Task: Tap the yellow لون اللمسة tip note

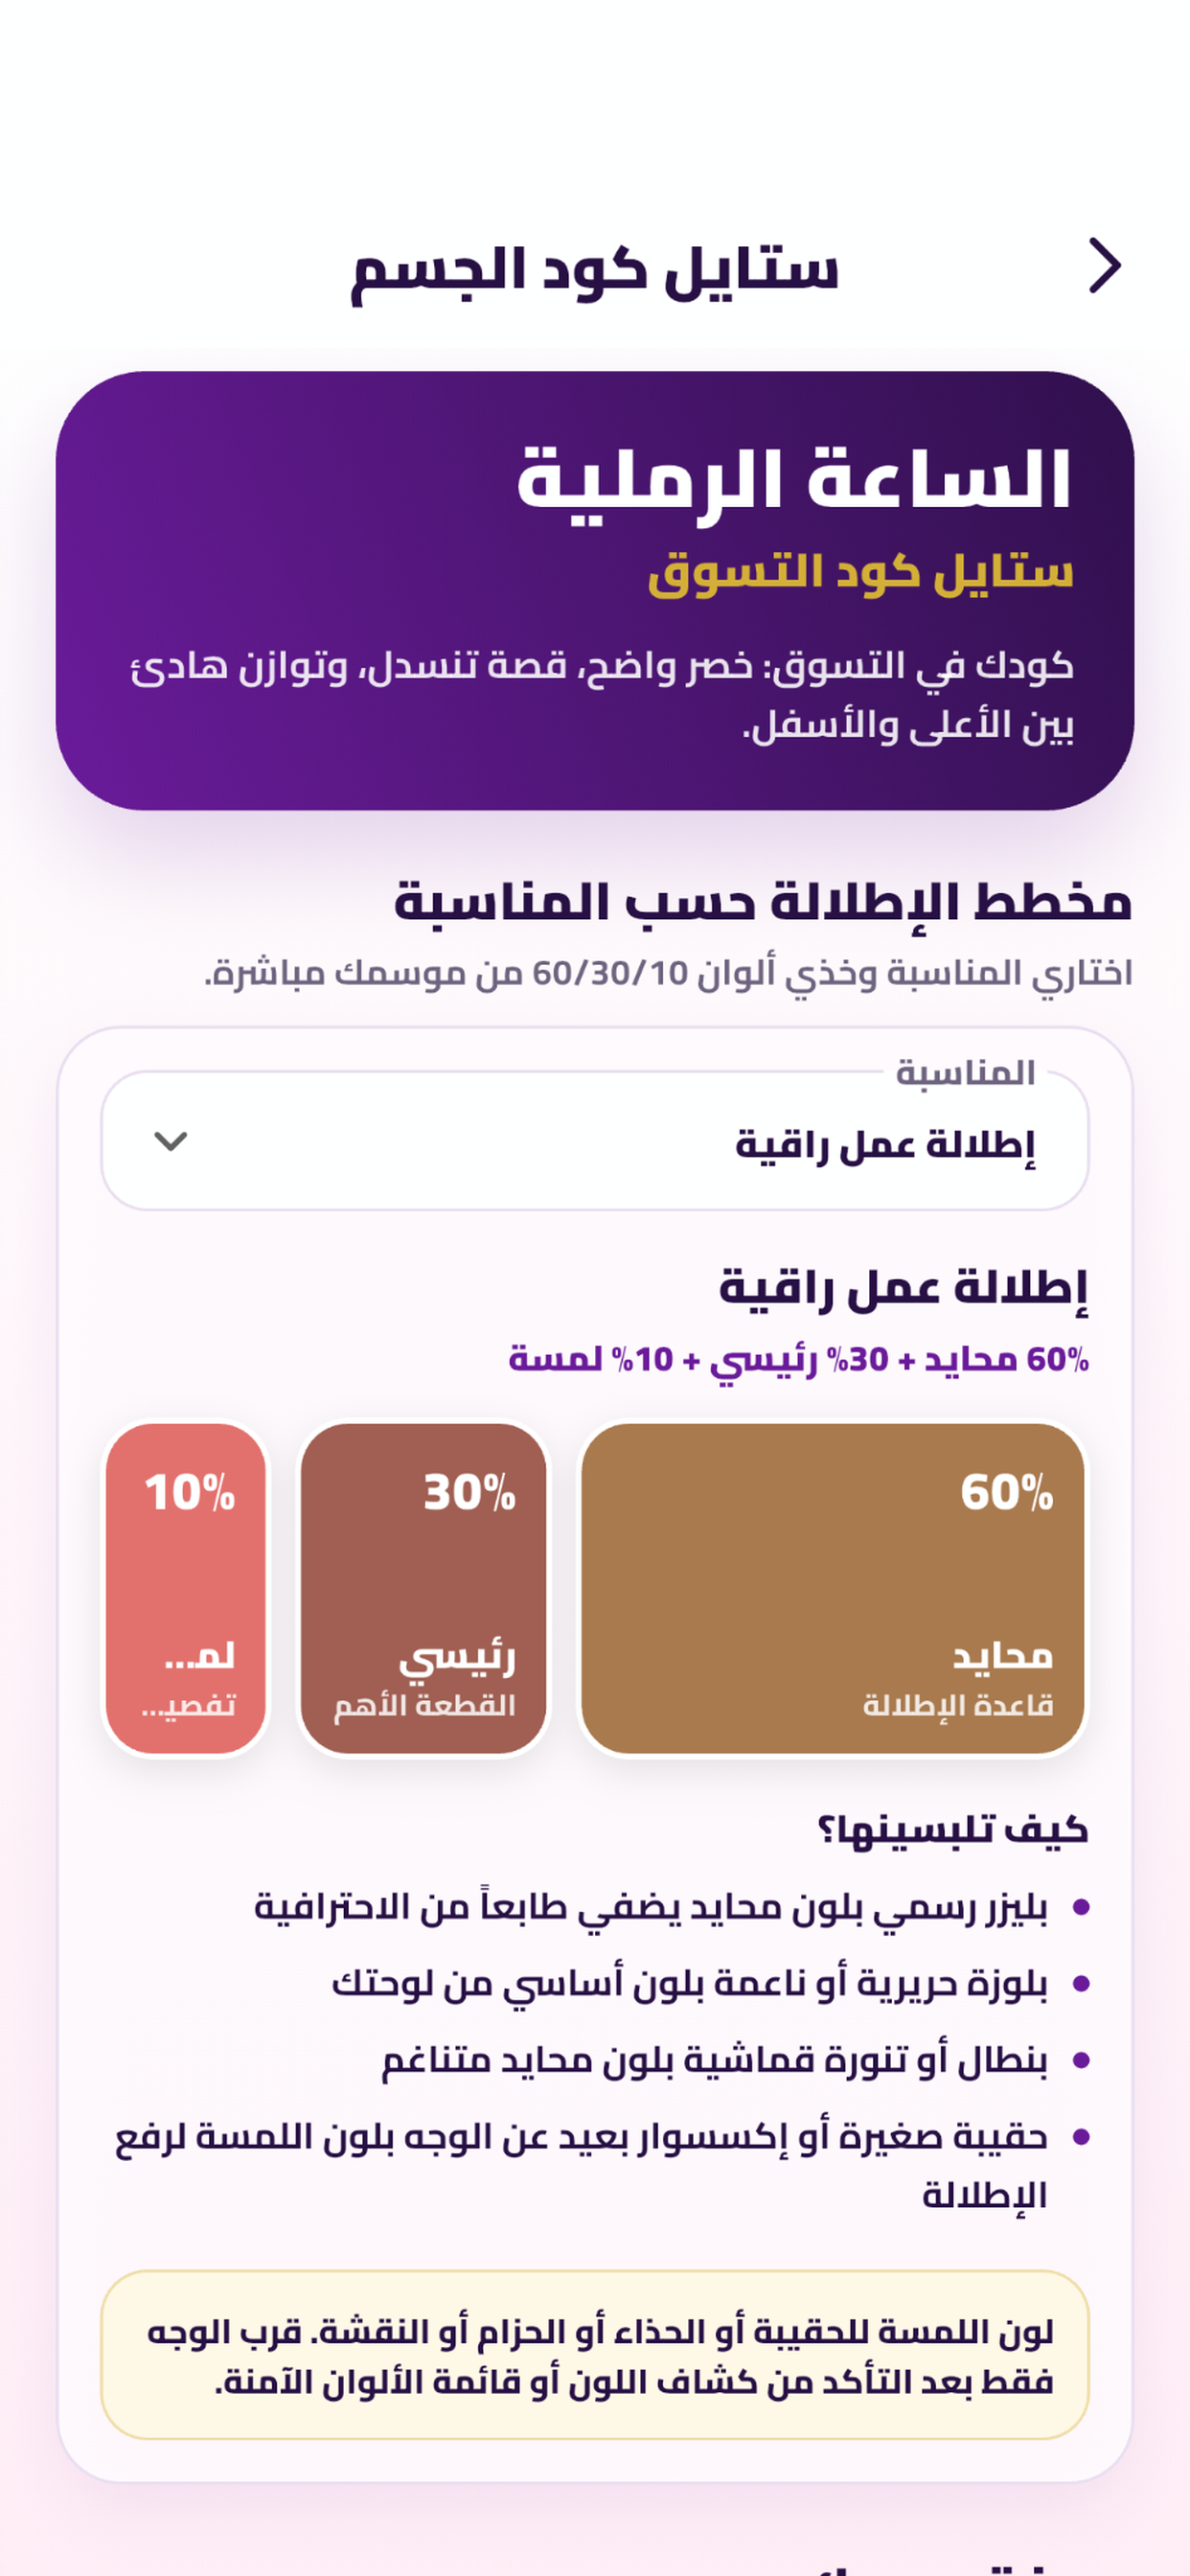Action: click(595, 2355)
